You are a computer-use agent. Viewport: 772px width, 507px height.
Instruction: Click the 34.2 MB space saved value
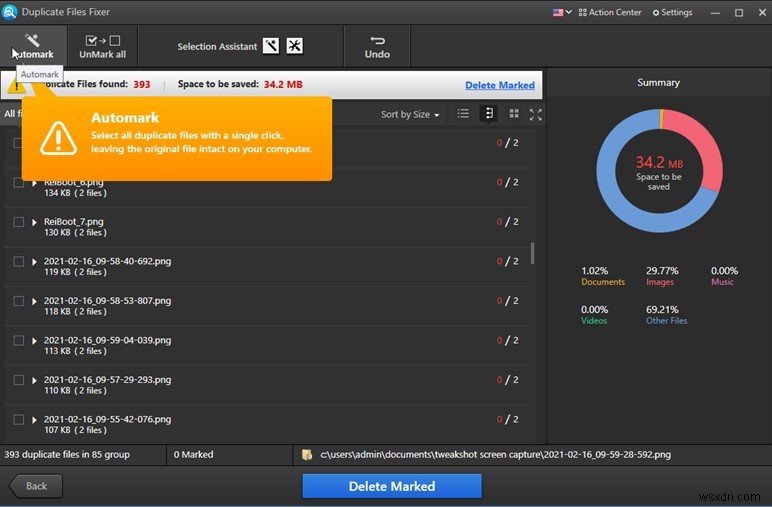click(x=283, y=84)
